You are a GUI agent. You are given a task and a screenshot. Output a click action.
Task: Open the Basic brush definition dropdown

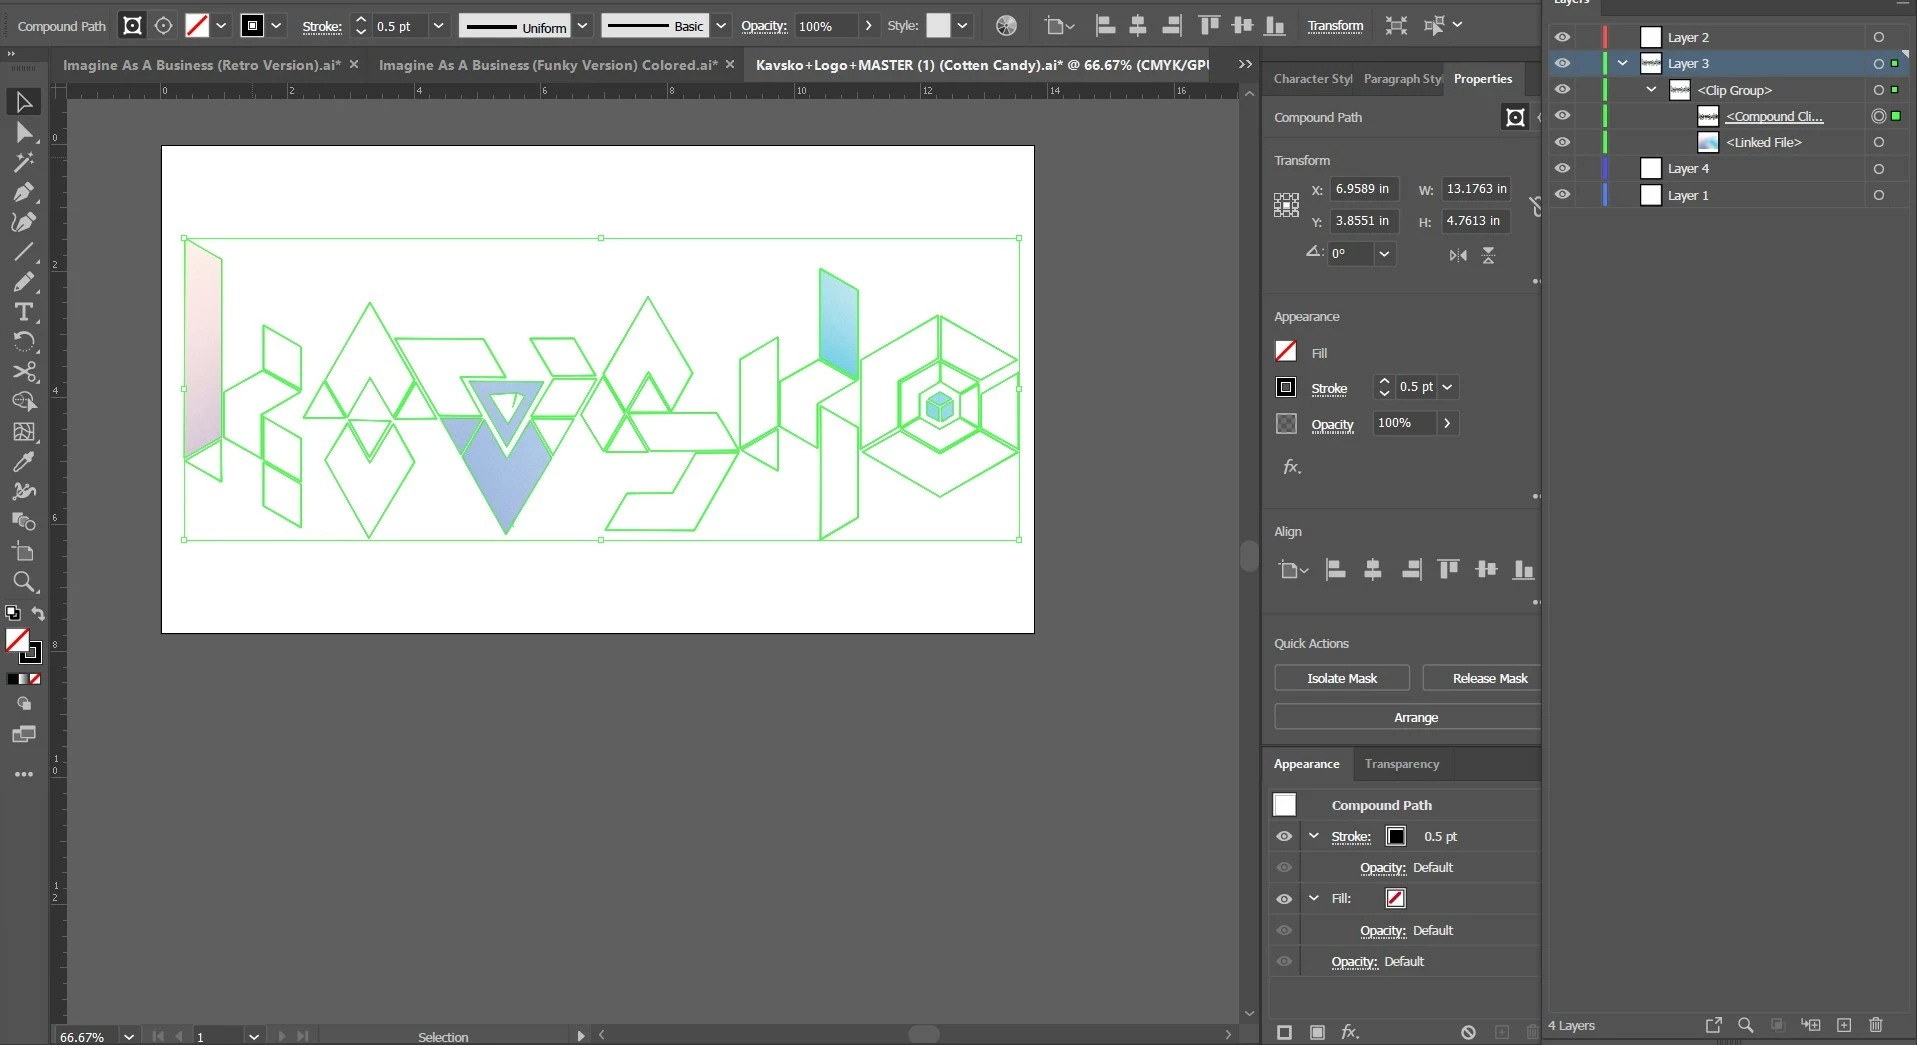721,26
